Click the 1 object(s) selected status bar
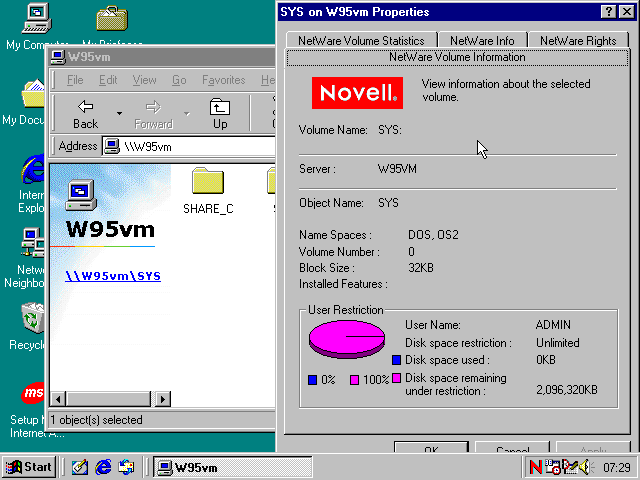 [162, 420]
